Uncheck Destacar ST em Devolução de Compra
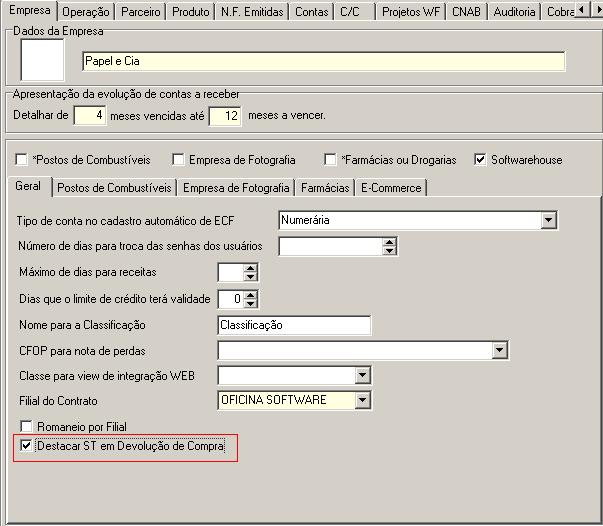The width and height of the screenshot is (603, 526). [x=26, y=446]
